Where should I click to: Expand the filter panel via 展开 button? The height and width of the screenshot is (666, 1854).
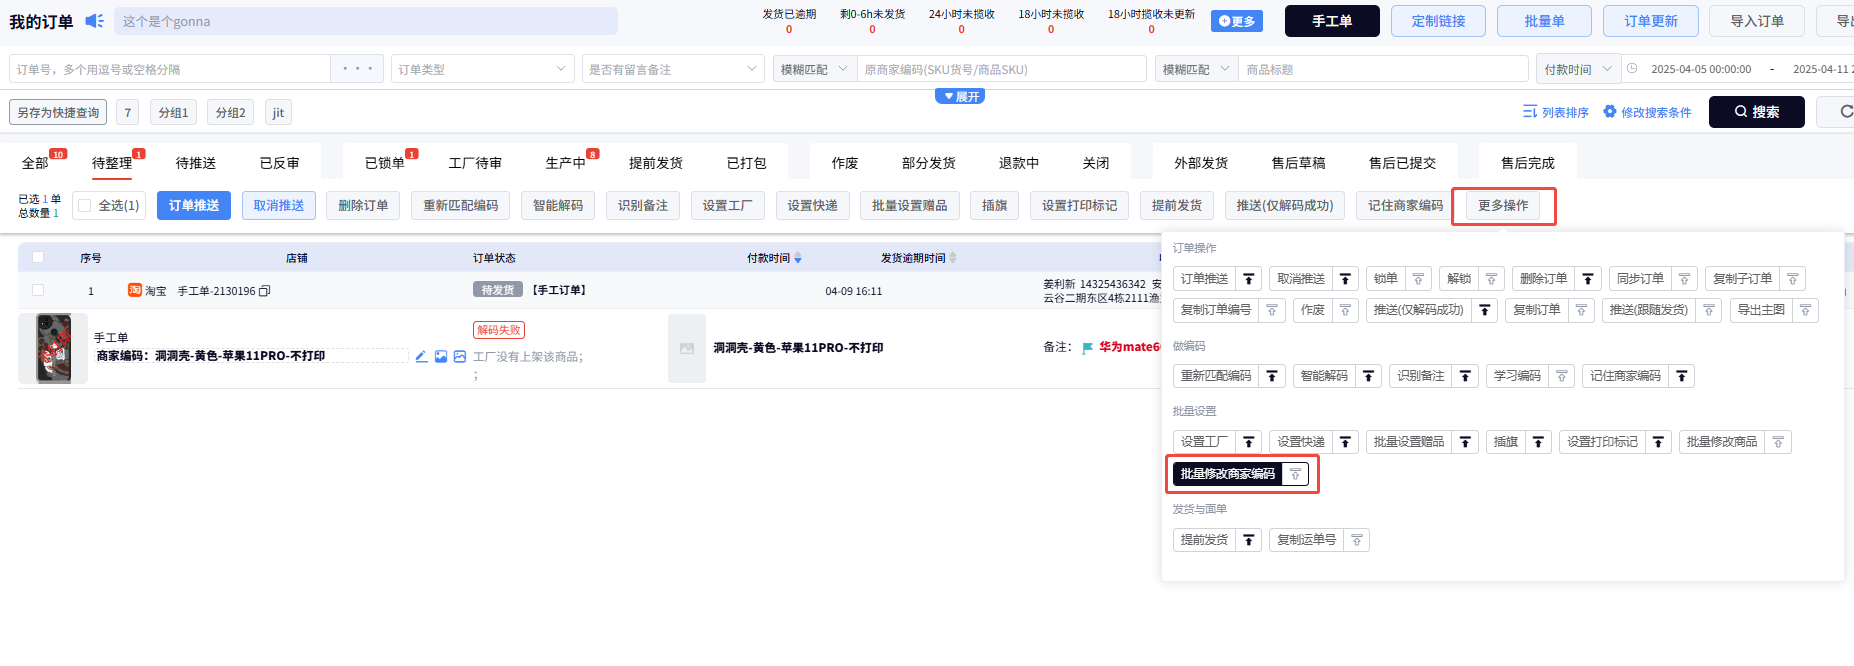coord(960,96)
